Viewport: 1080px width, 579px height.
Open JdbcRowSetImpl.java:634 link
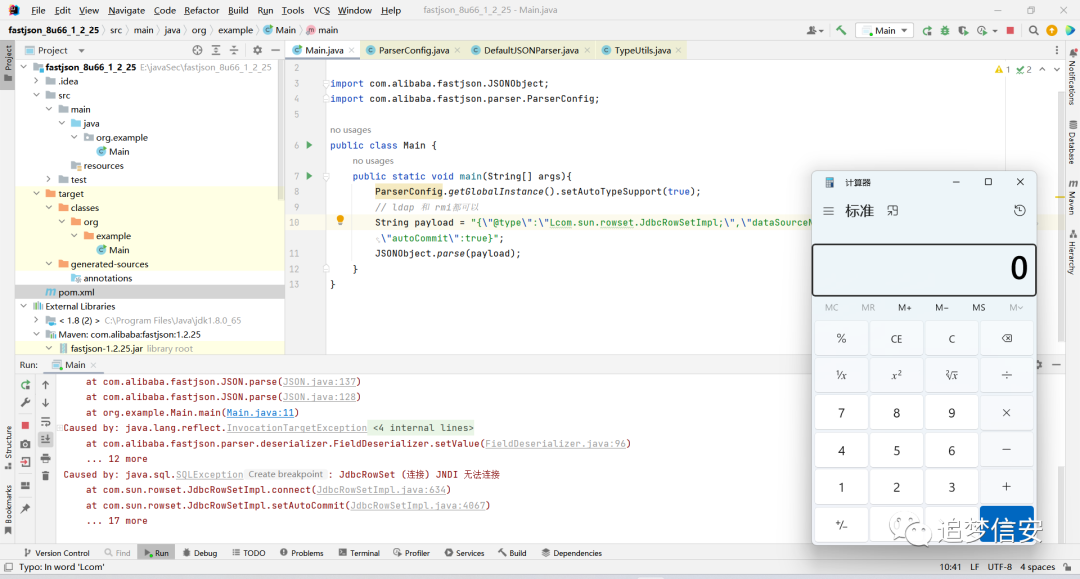[x=381, y=489]
